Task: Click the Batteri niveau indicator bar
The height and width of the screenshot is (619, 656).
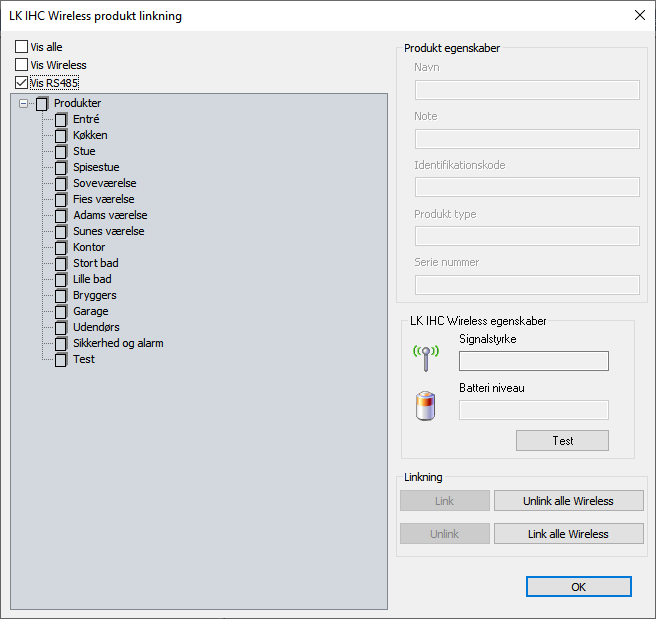Action: [x=534, y=410]
